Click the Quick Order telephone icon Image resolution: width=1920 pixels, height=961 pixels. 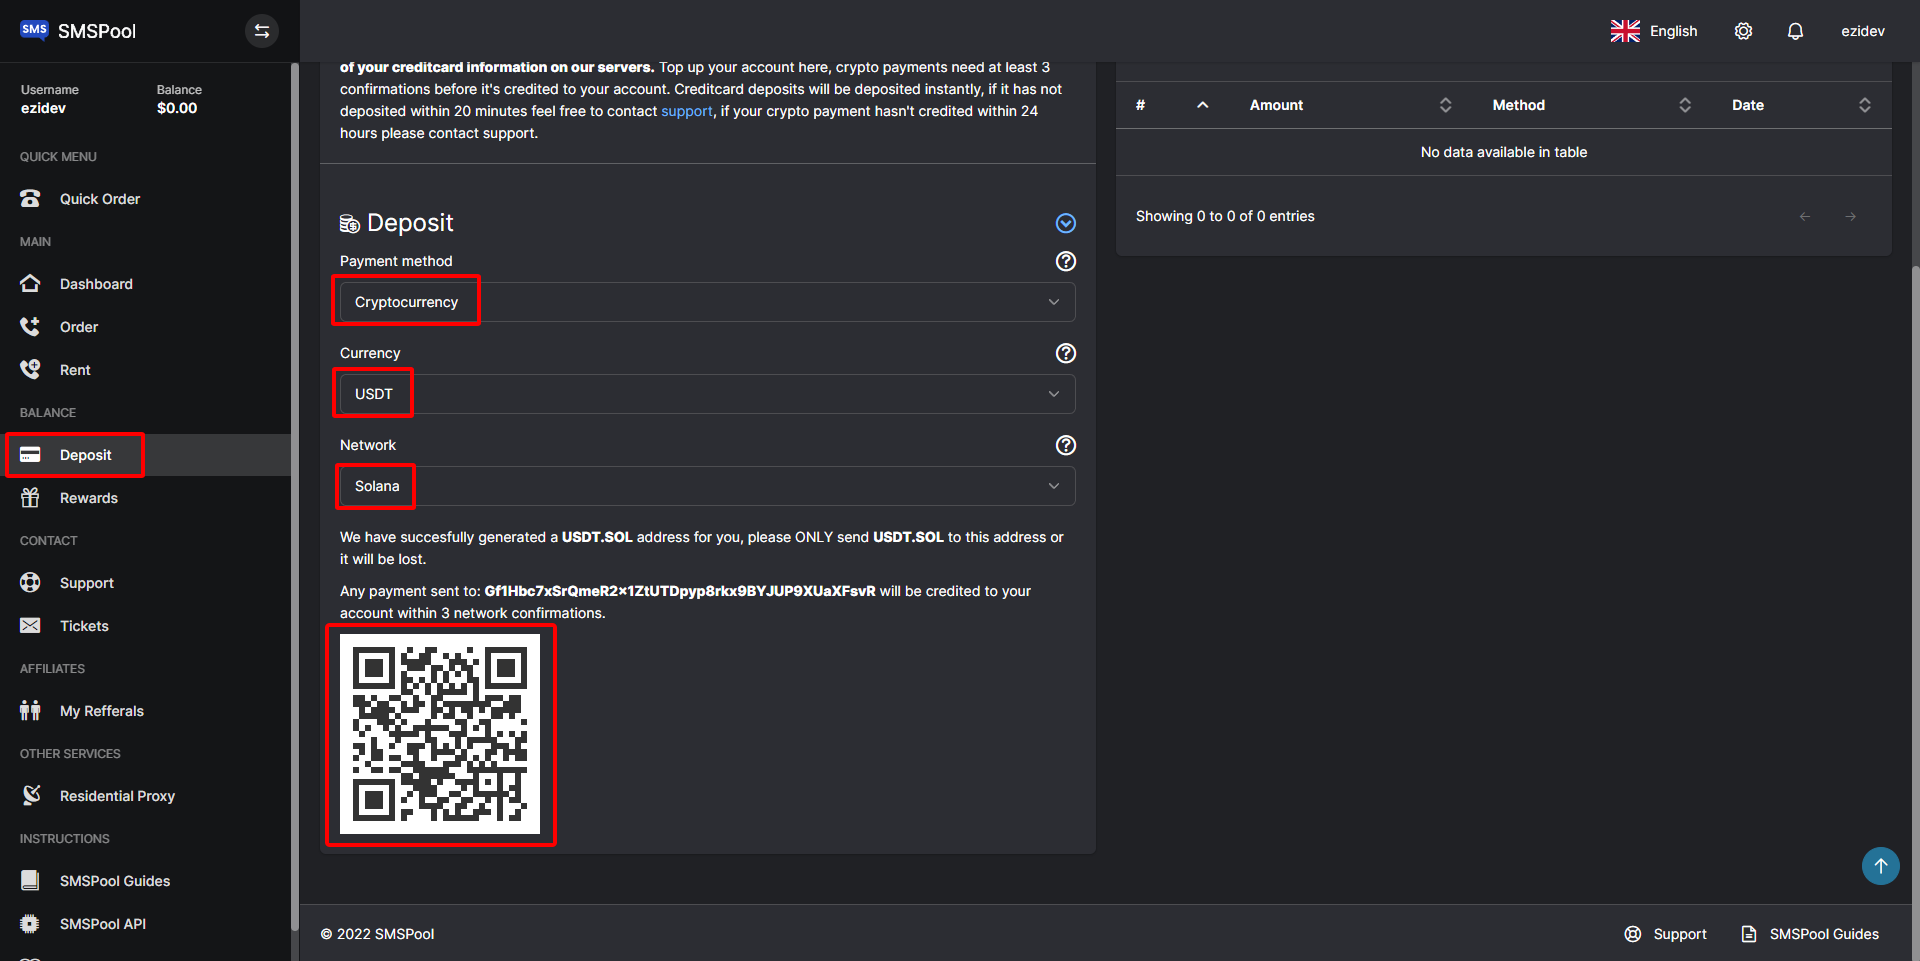click(30, 198)
